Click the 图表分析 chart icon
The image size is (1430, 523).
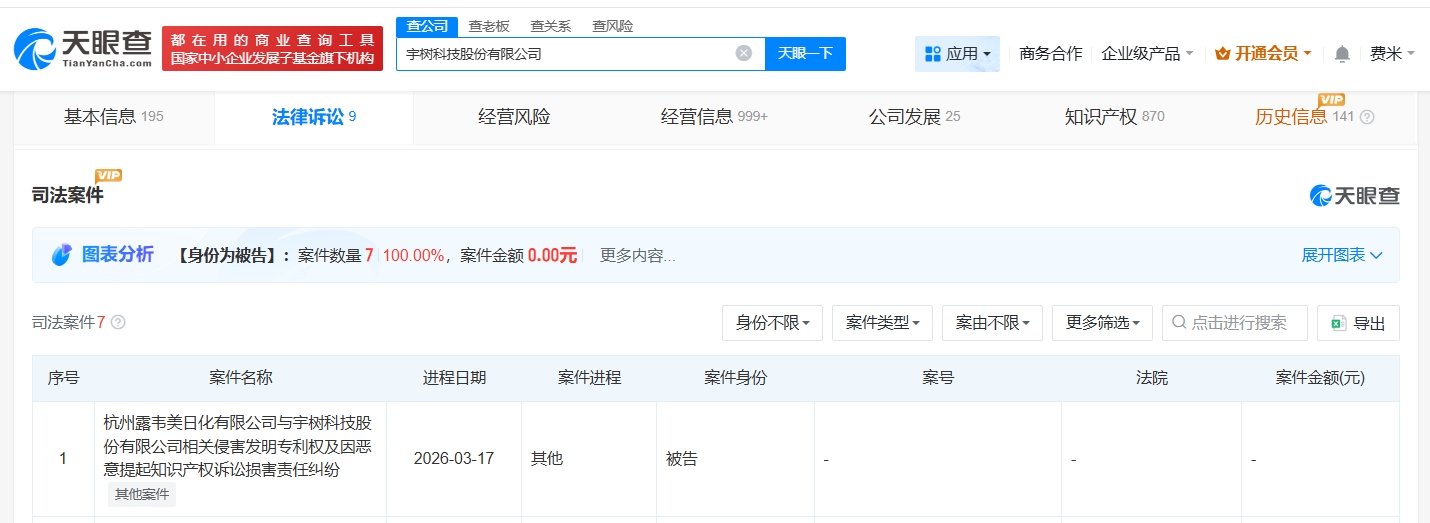tap(62, 255)
